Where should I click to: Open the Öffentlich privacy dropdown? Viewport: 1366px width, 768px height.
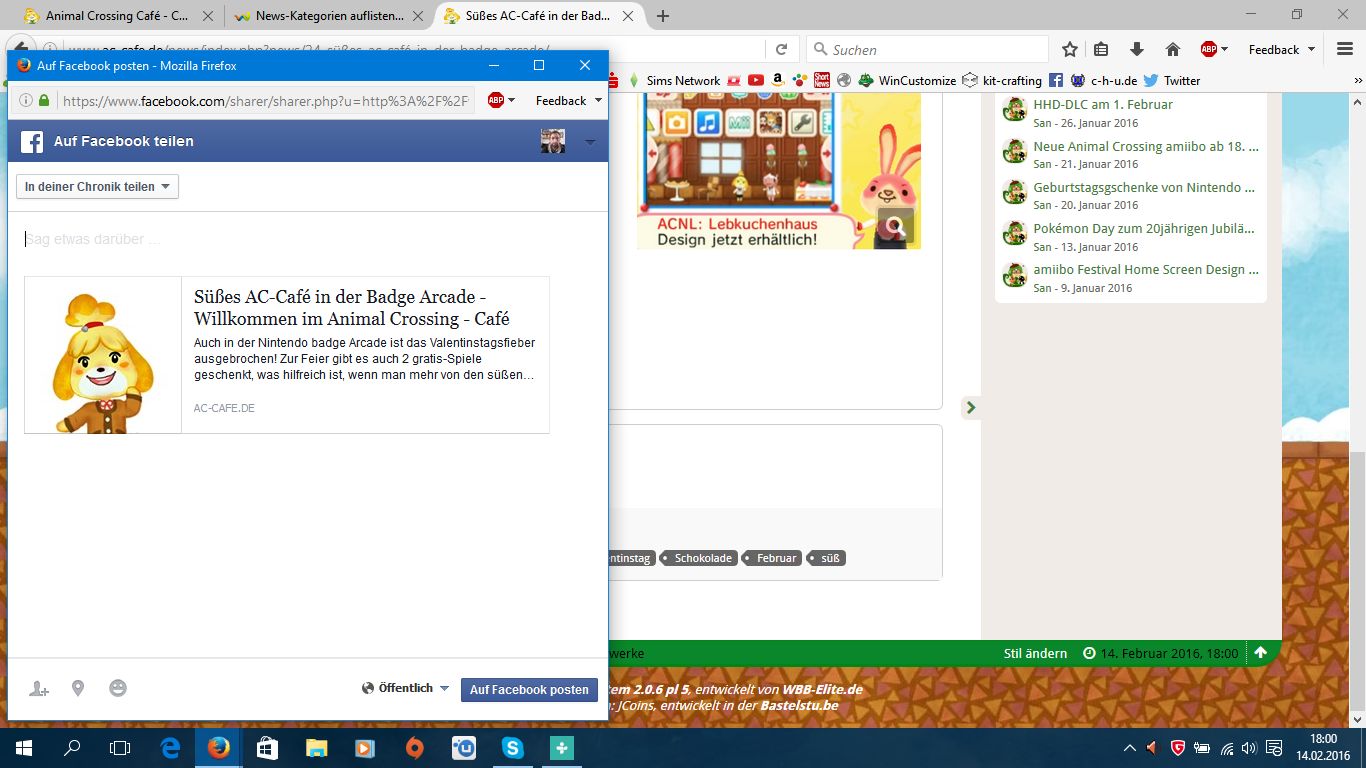tap(406, 688)
